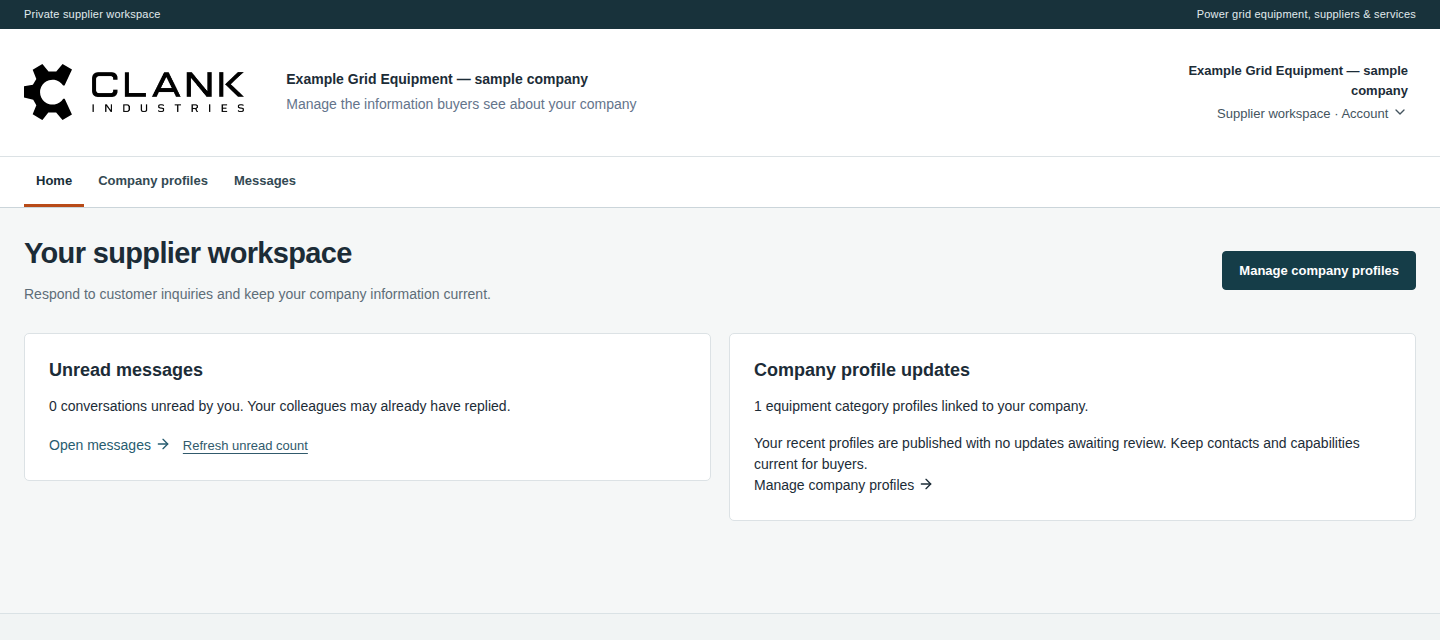Screen dimensions: 1440x640
Task: Follow the Open messages link
Action: [100, 445]
